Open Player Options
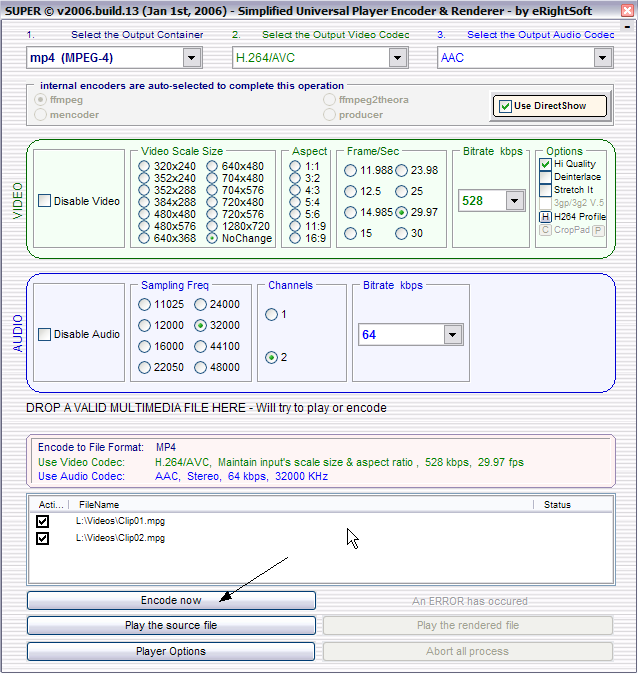638x674 pixels. (171, 651)
